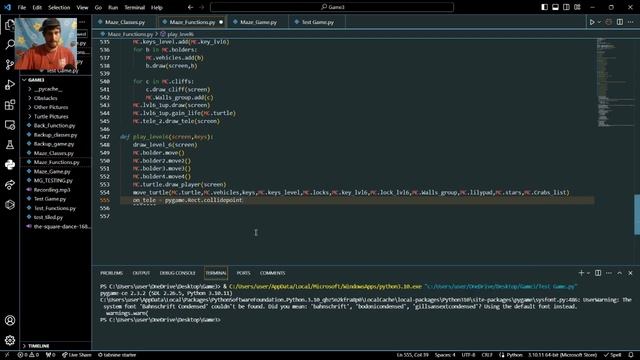Open Recording.mp3 in the explorer
Image resolution: width=640 pixels, height=360 pixels.
(52, 190)
